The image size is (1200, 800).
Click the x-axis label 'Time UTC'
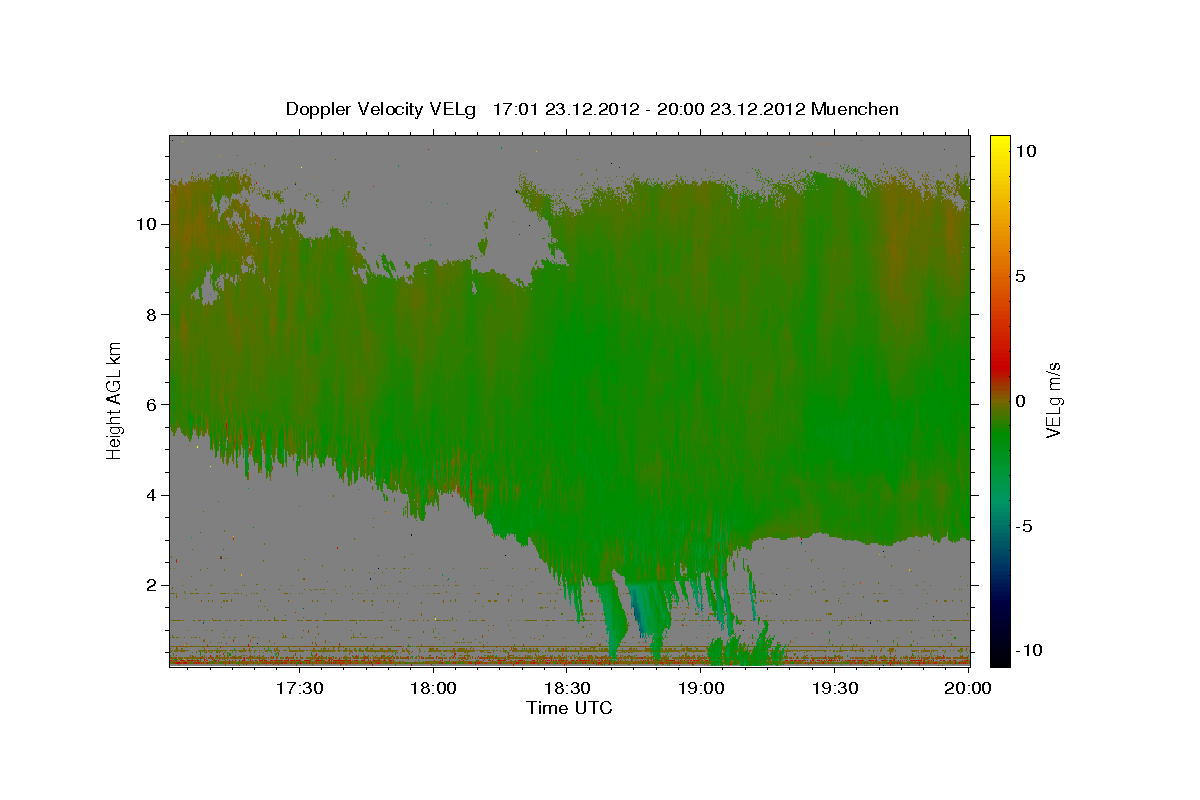tap(569, 708)
